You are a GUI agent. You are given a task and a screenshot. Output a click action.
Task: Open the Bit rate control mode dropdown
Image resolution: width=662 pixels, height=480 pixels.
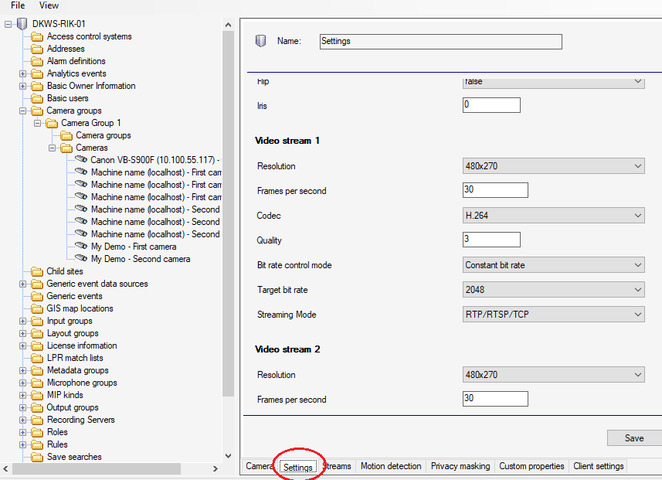point(553,265)
